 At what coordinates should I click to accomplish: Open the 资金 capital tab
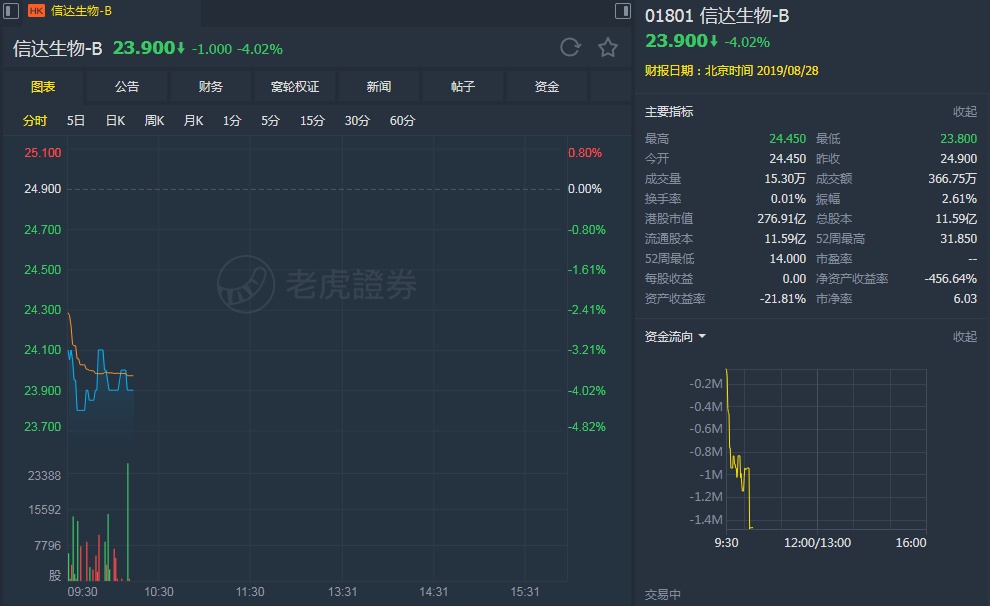coord(547,87)
